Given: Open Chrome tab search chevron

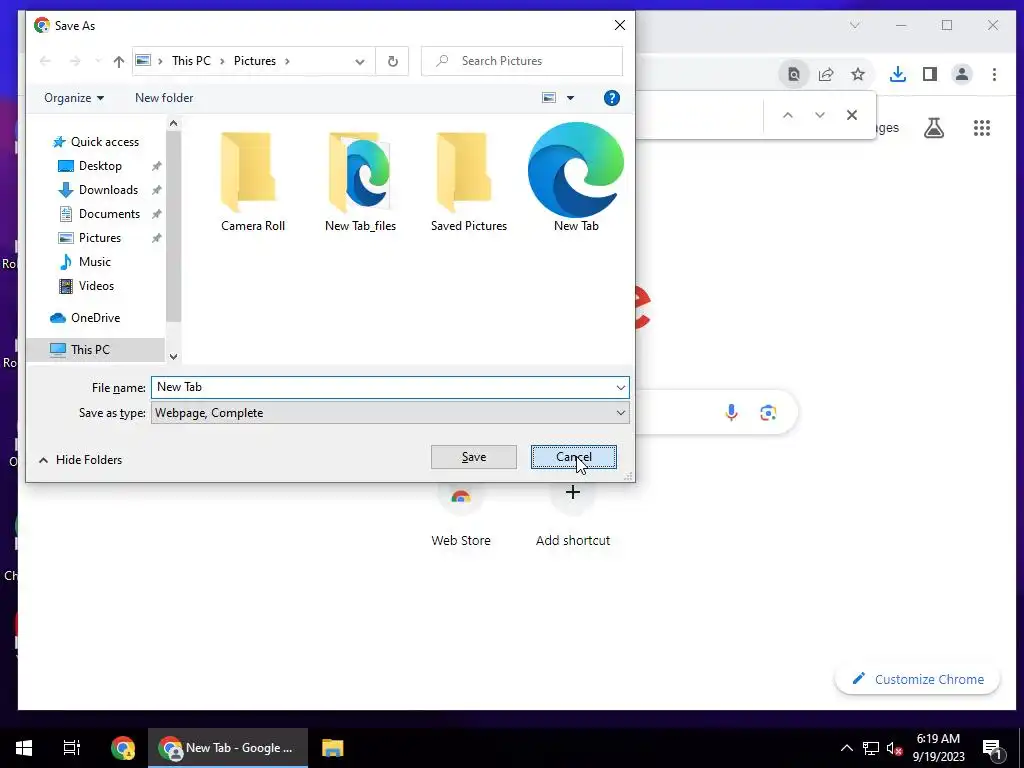Looking at the screenshot, I should 854,25.
